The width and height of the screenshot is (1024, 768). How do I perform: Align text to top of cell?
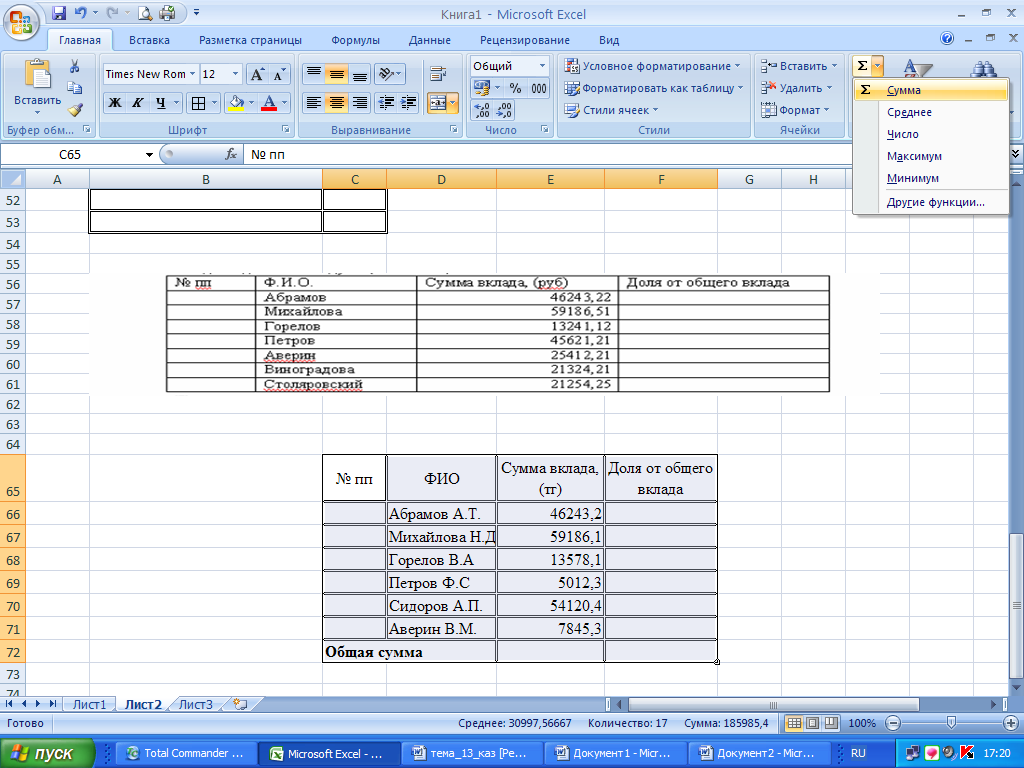[313, 74]
